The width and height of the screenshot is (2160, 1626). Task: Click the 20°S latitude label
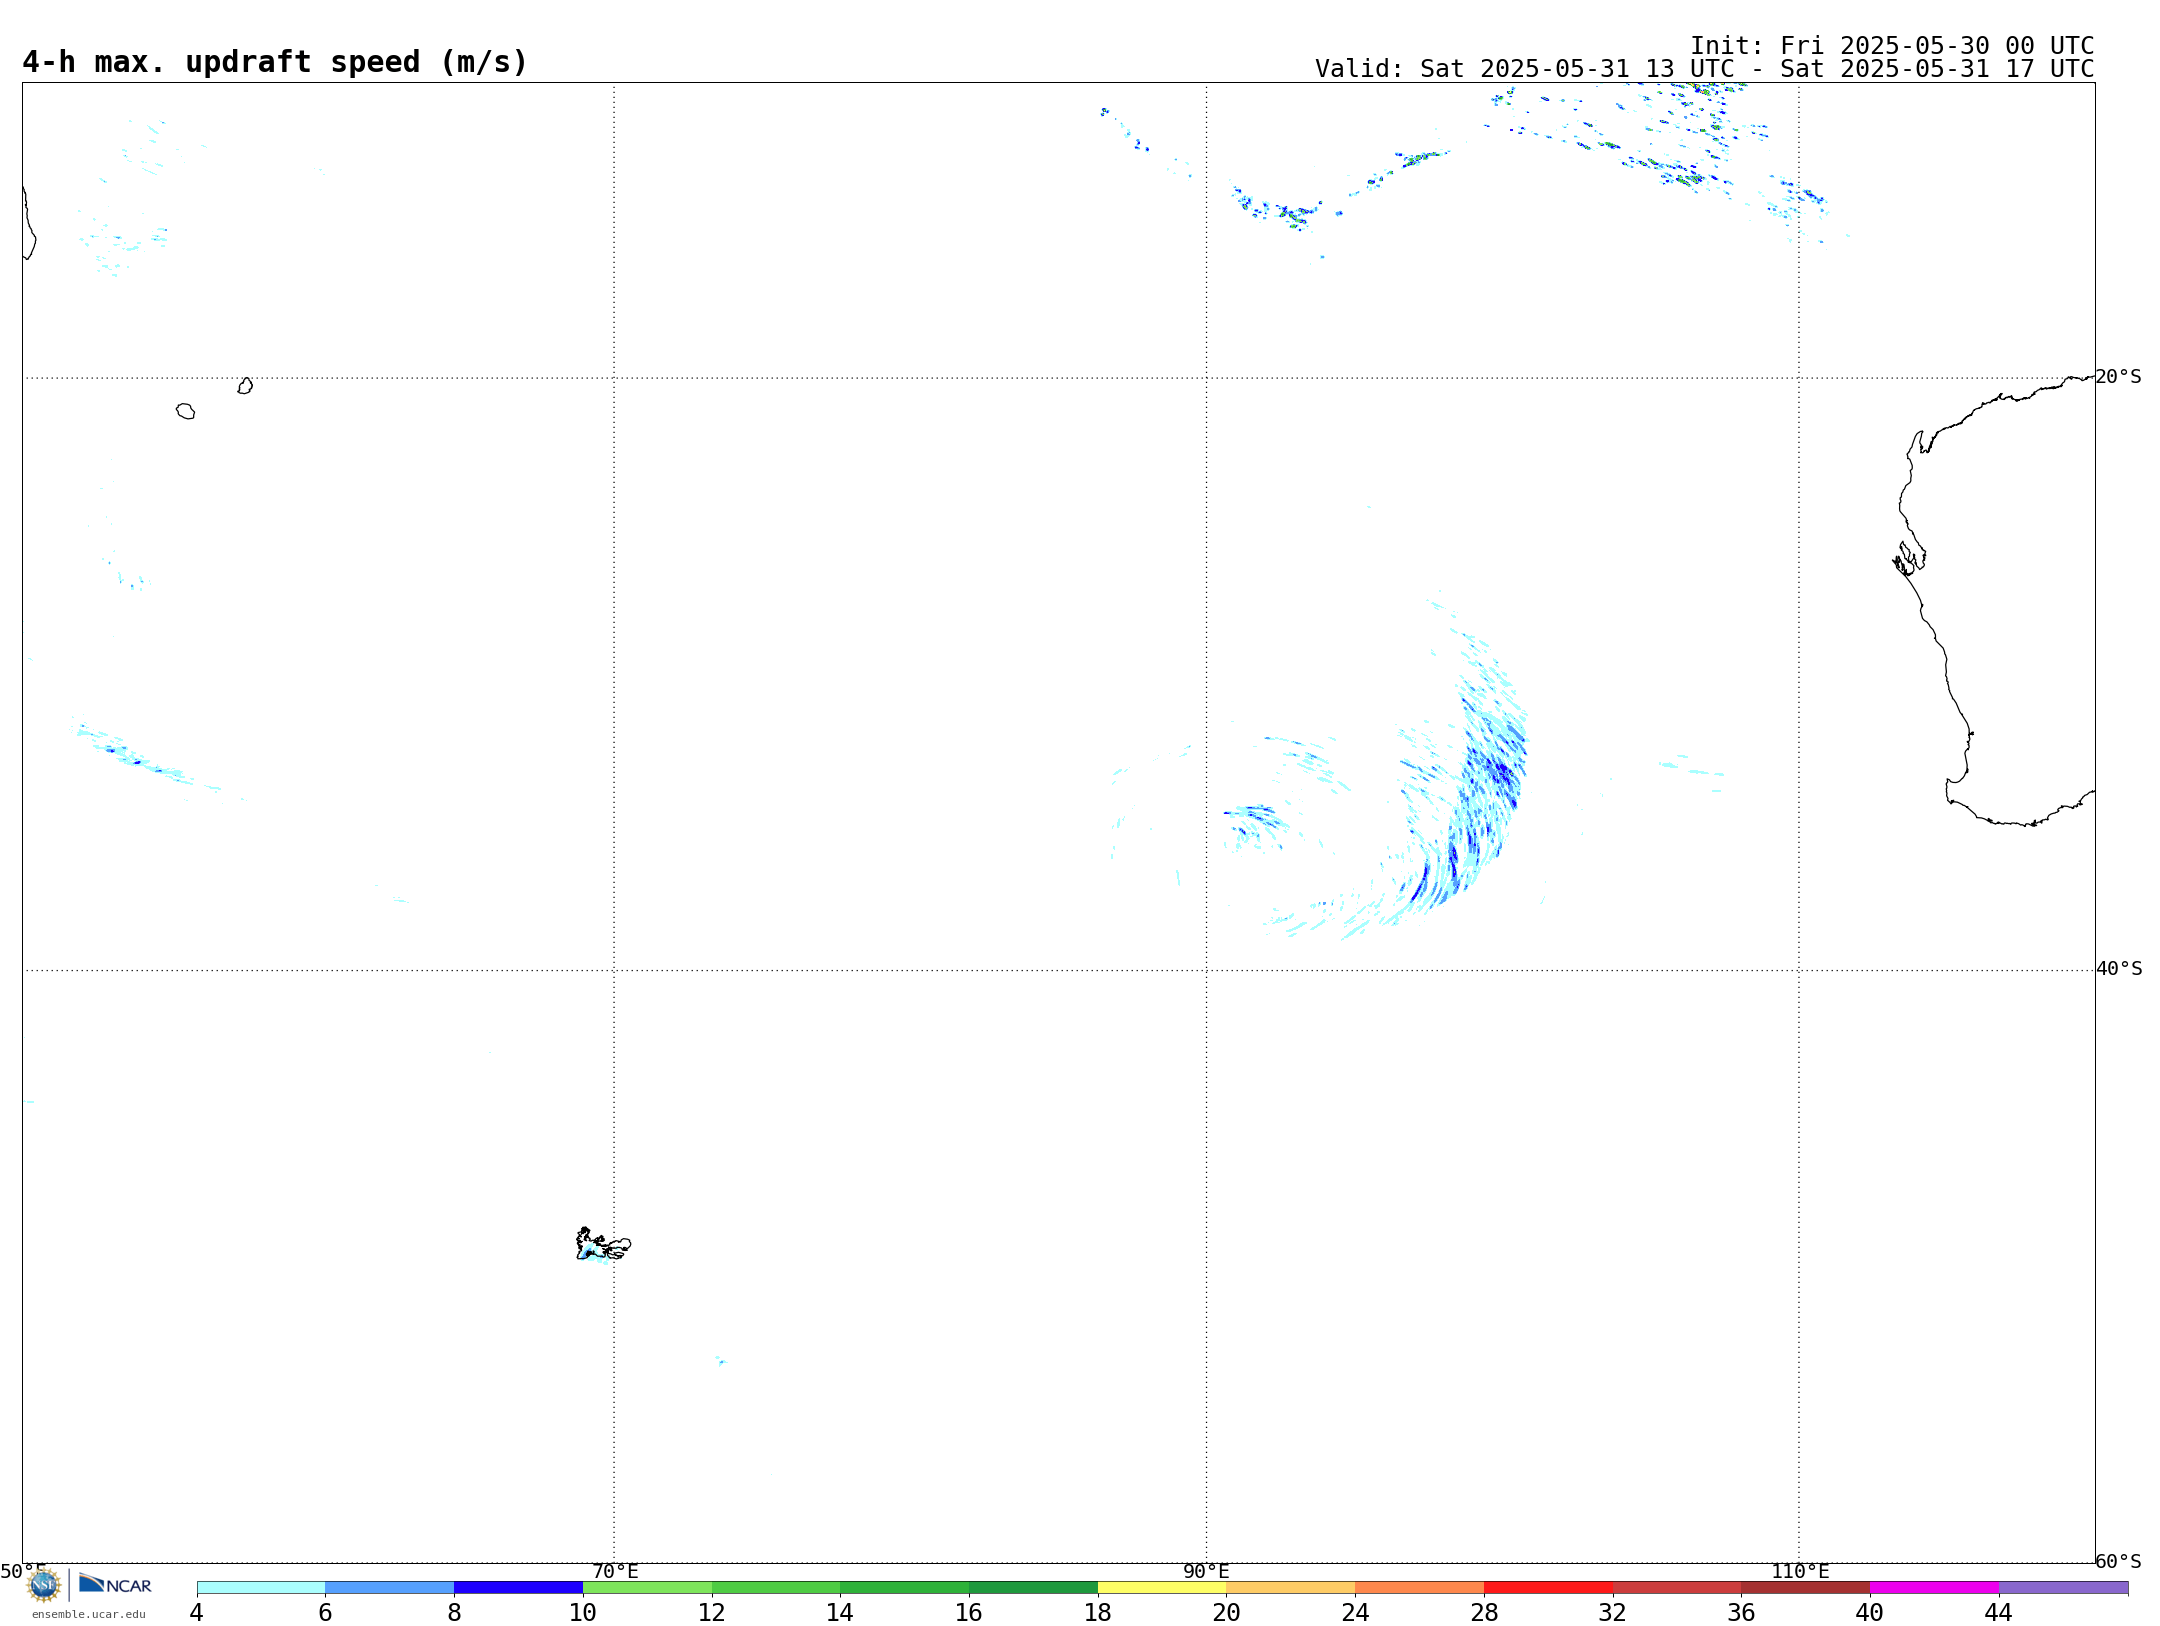pyautogui.click(x=2118, y=377)
